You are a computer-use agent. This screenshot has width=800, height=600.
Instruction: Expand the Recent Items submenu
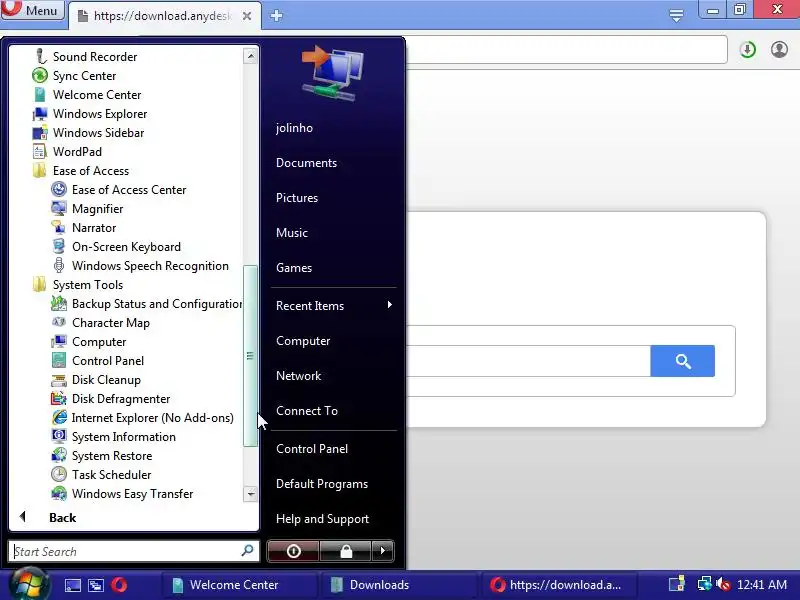pos(334,306)
